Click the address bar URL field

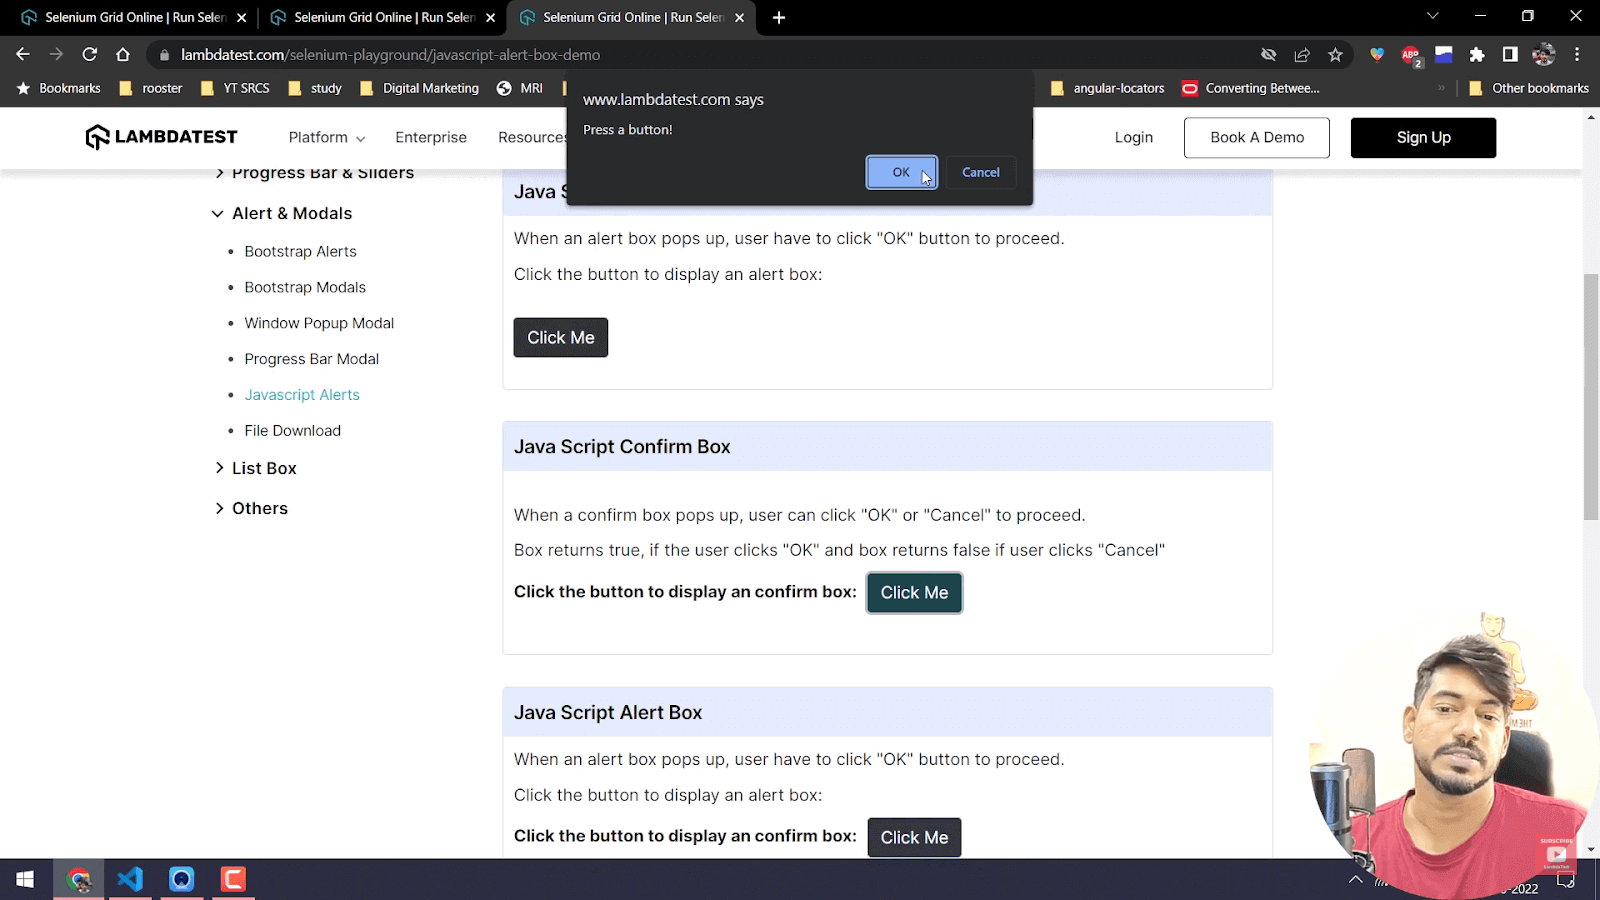[x=700, y=55]
